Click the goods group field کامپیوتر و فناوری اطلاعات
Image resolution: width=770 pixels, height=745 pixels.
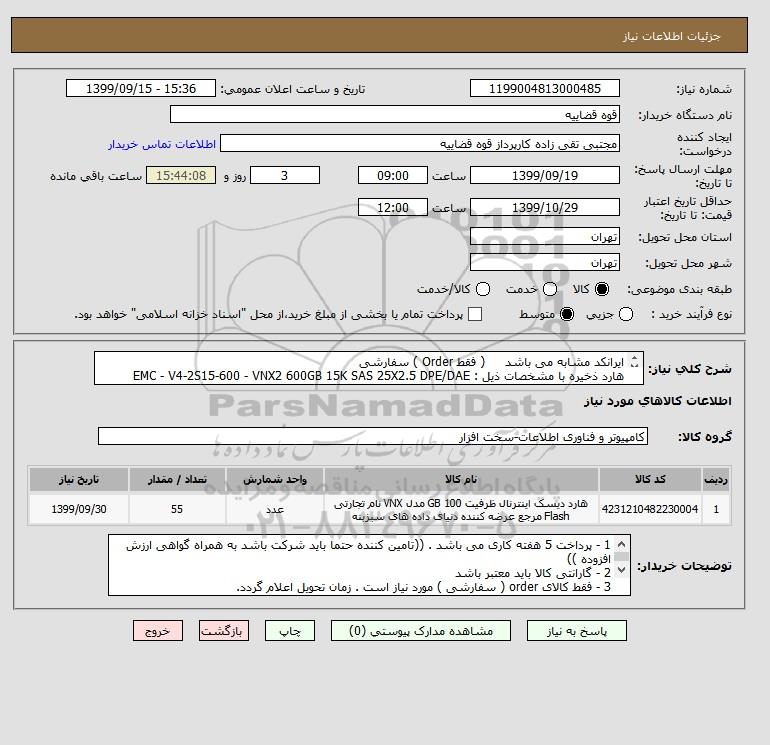373,436
